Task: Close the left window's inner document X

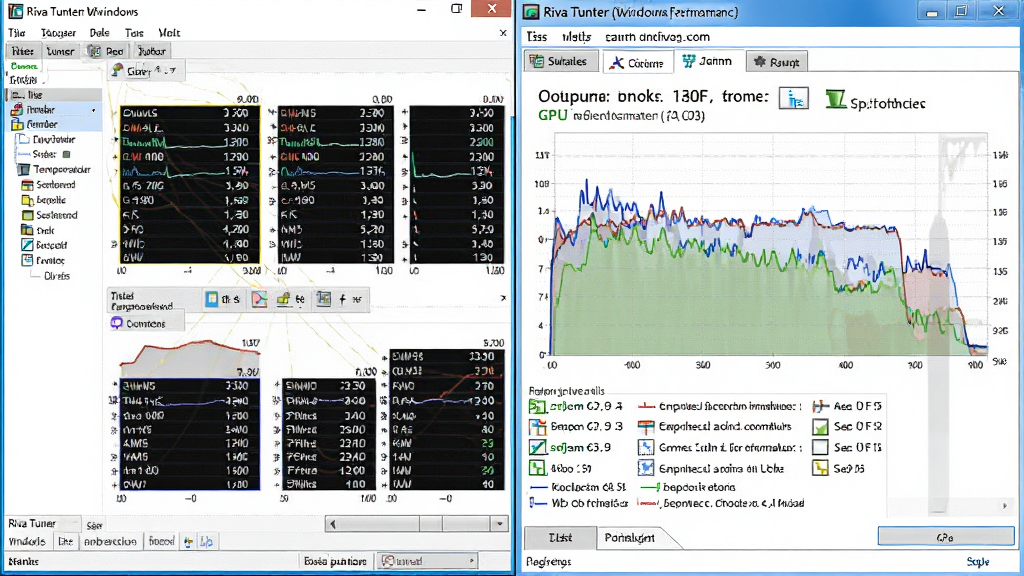Action: pyautogui.click(x=503, y=33)
